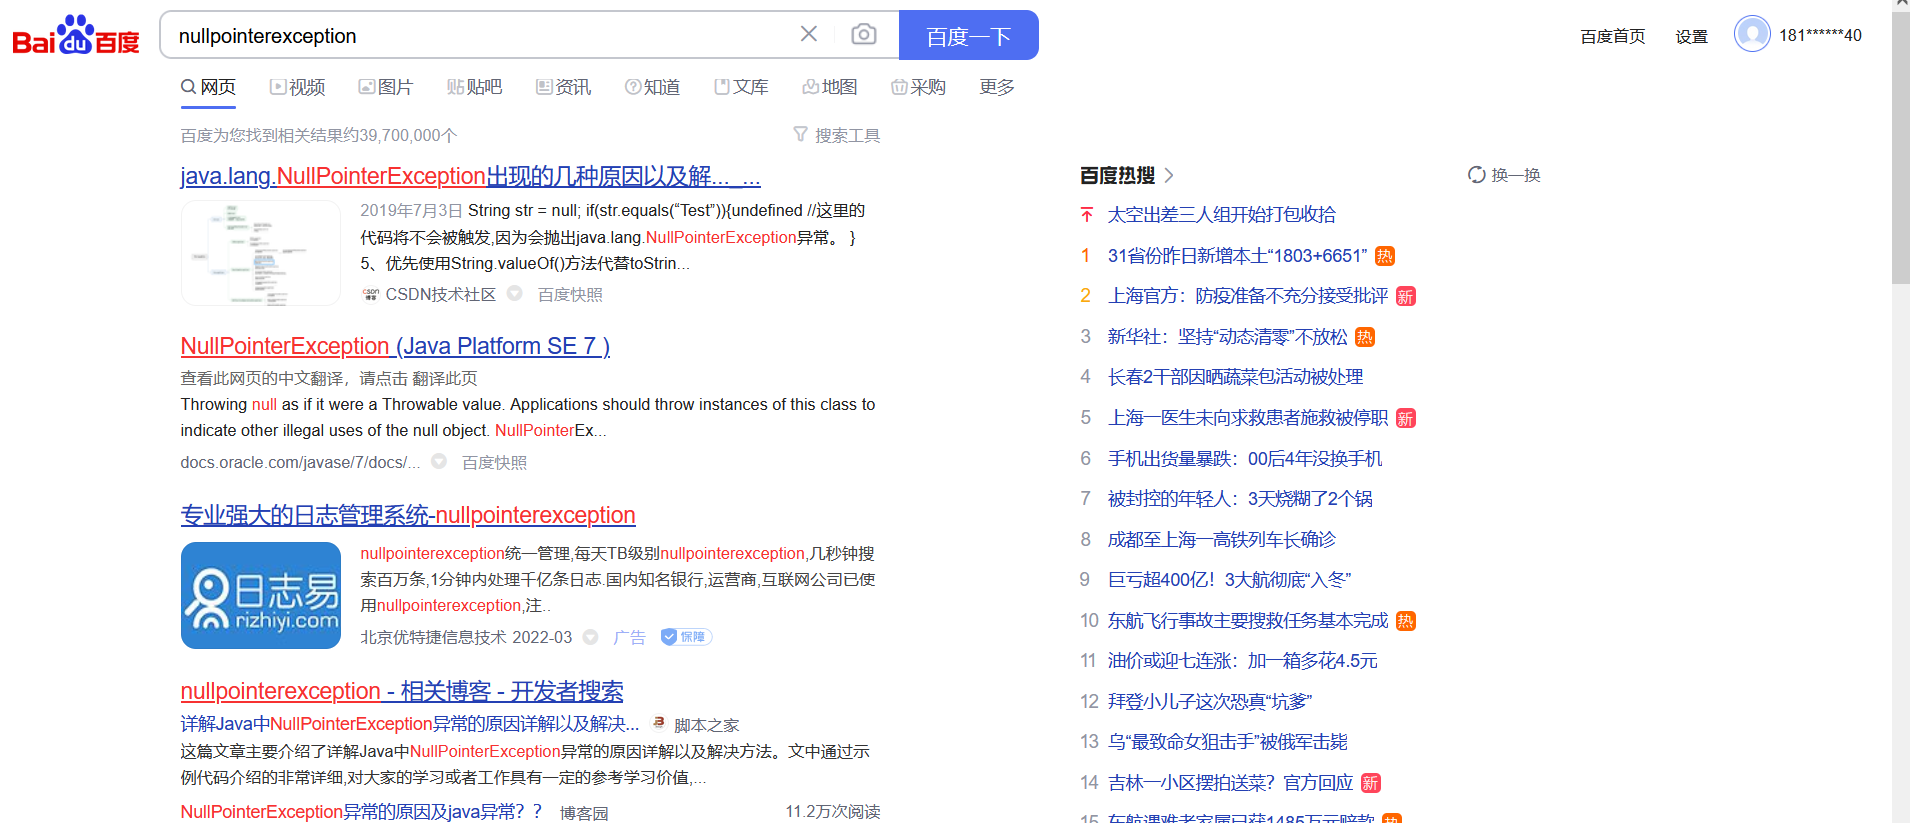Click 换一换 refresh button

pos(1504,175)
